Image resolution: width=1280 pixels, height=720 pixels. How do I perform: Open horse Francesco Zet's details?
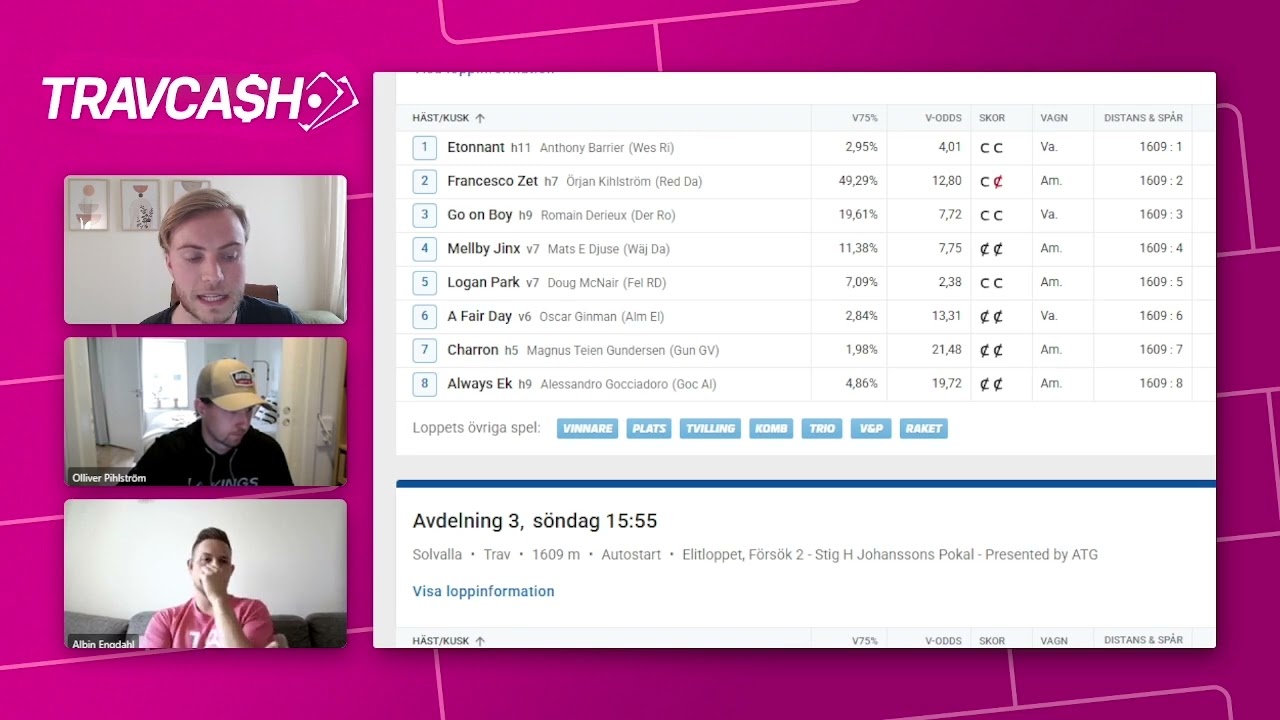pyautogui.click(x=492, y=181)
